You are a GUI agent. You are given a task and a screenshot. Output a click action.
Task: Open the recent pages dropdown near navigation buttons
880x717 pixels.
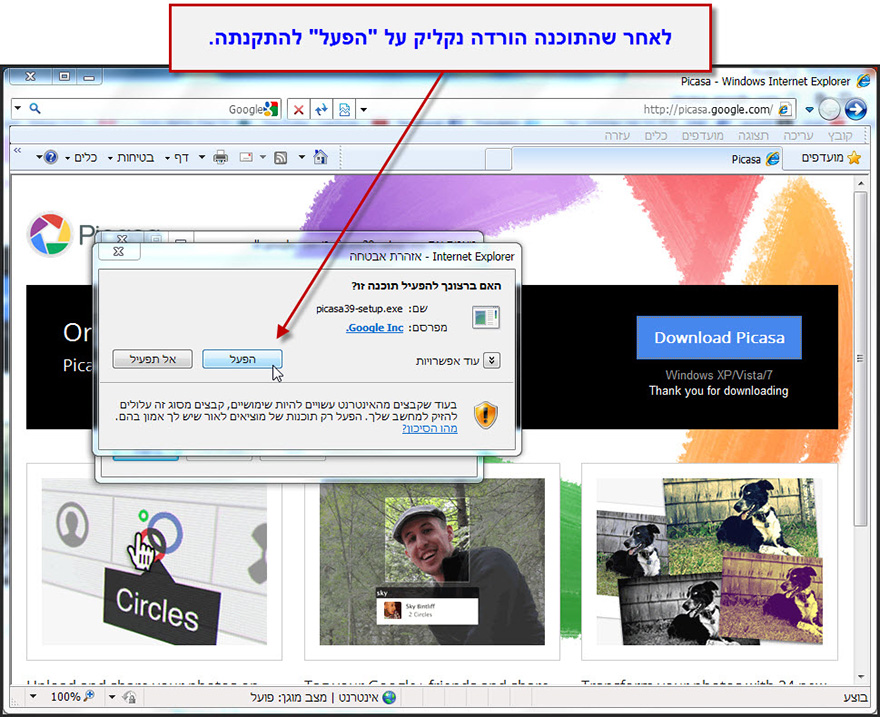click(x=809, y=109)
